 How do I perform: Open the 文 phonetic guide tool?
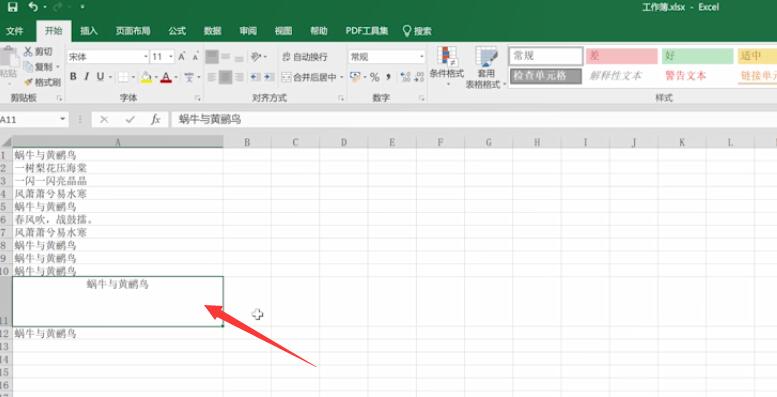coord(189,77)
